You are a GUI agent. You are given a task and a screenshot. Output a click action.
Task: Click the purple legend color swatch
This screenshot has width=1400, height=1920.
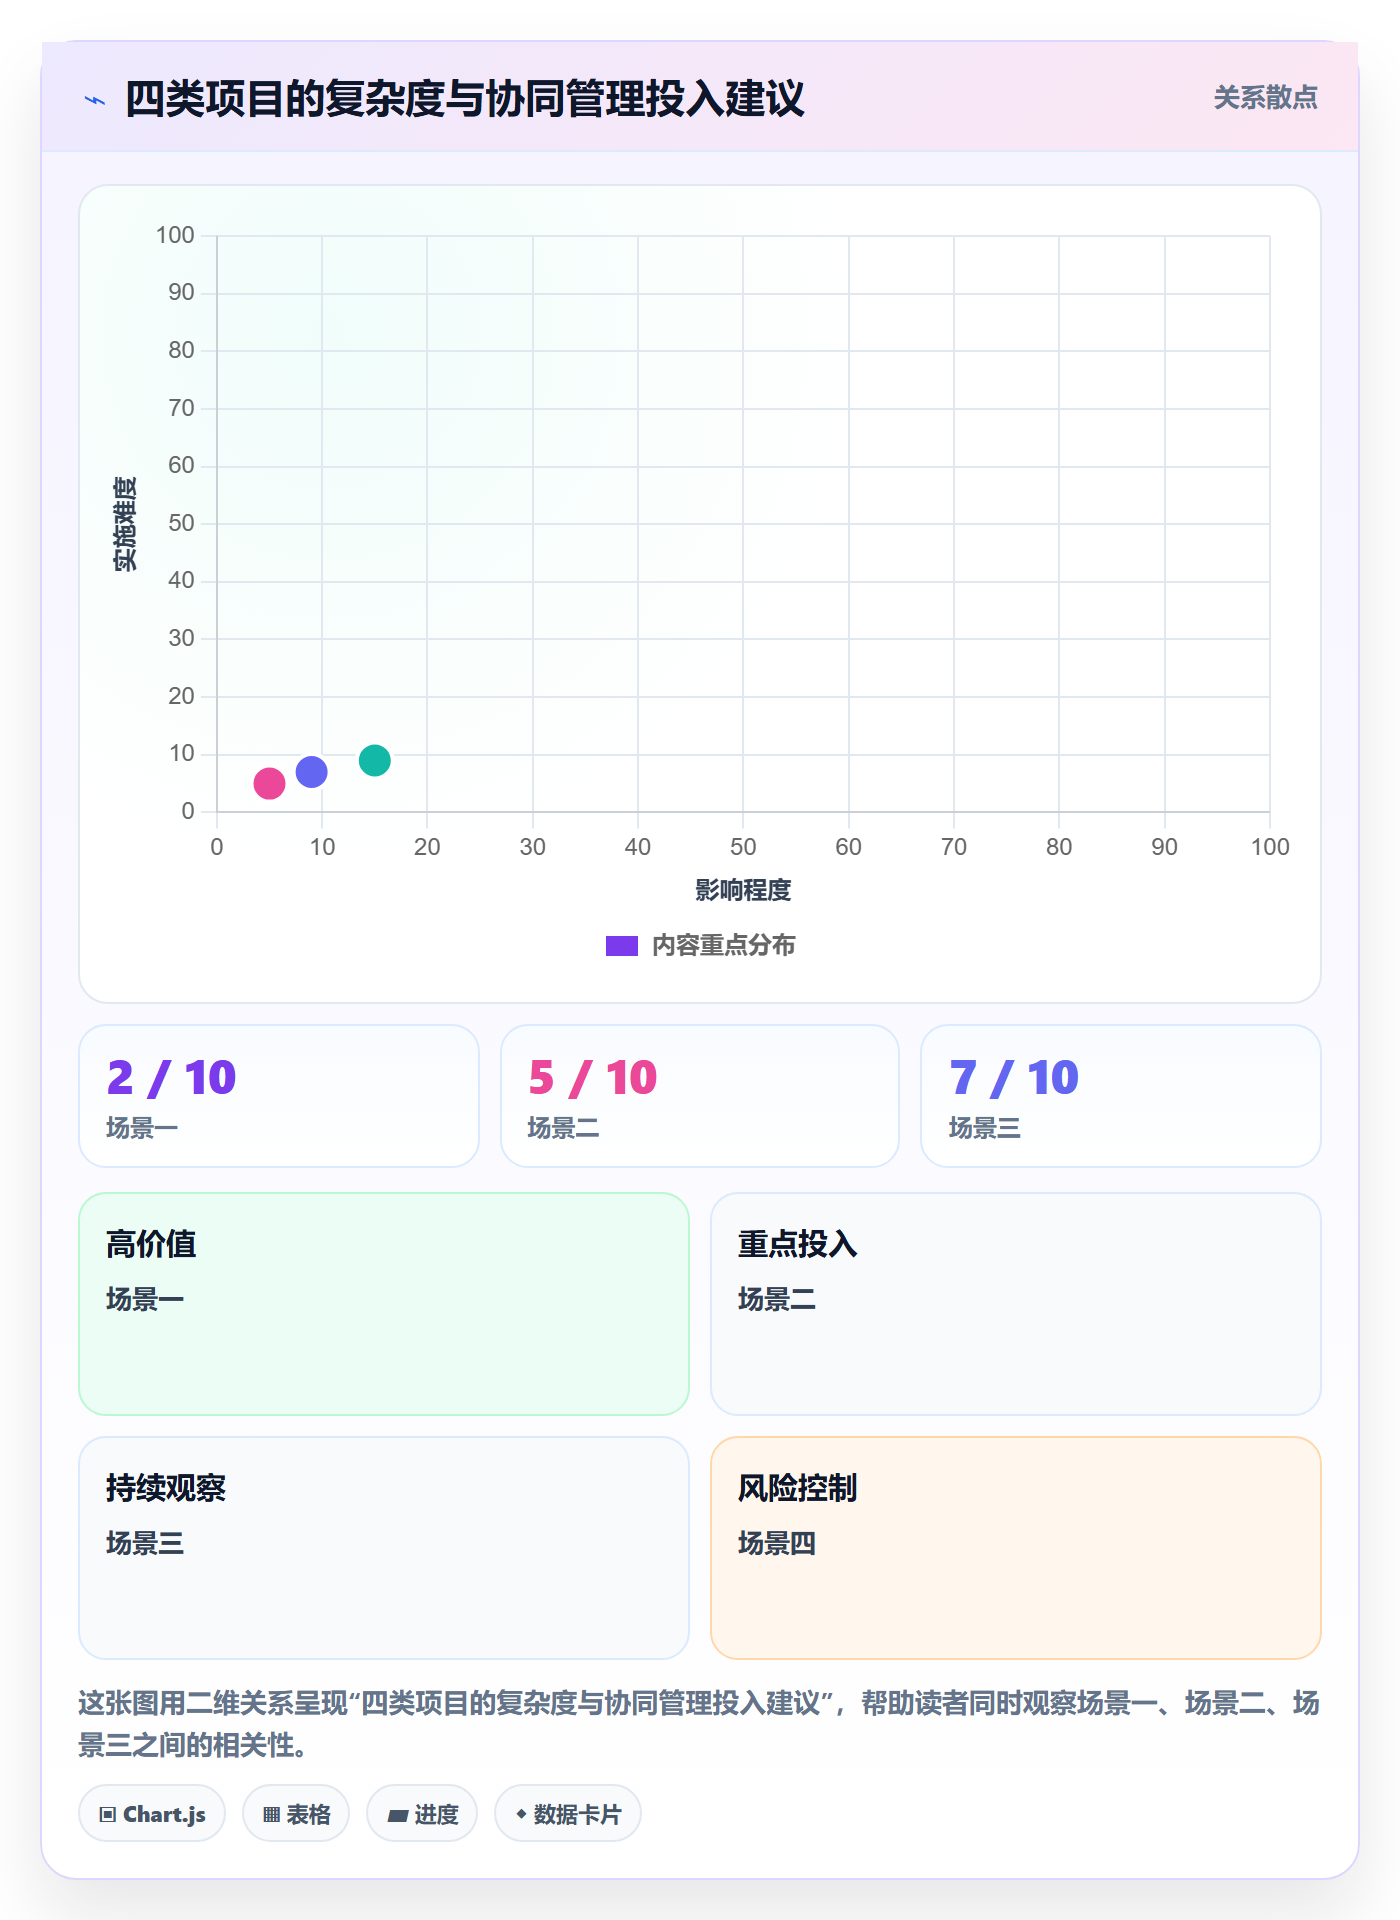coord(621,945)
